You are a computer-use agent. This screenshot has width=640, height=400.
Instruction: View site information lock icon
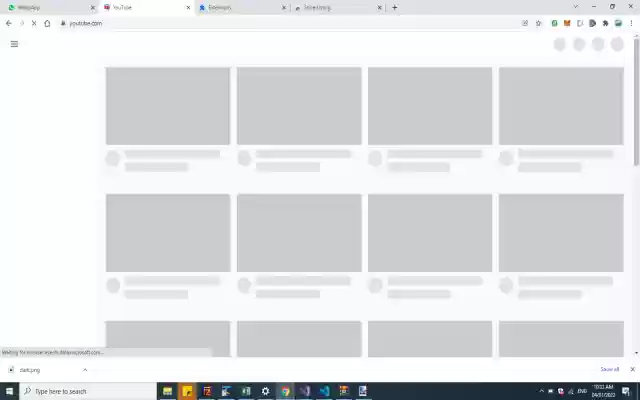click(x=63, y=24)
